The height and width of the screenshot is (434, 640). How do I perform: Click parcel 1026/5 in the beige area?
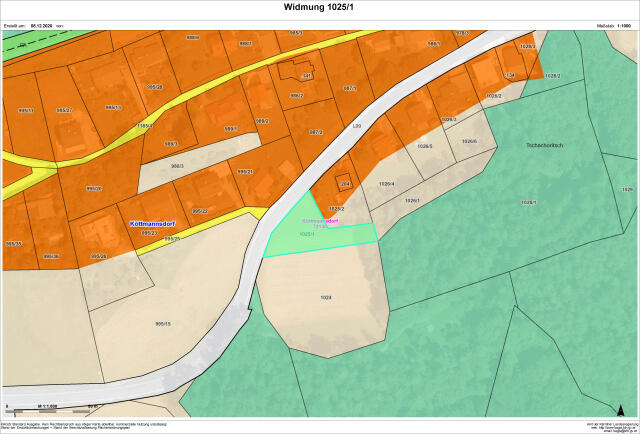click(x=425, y=146)
